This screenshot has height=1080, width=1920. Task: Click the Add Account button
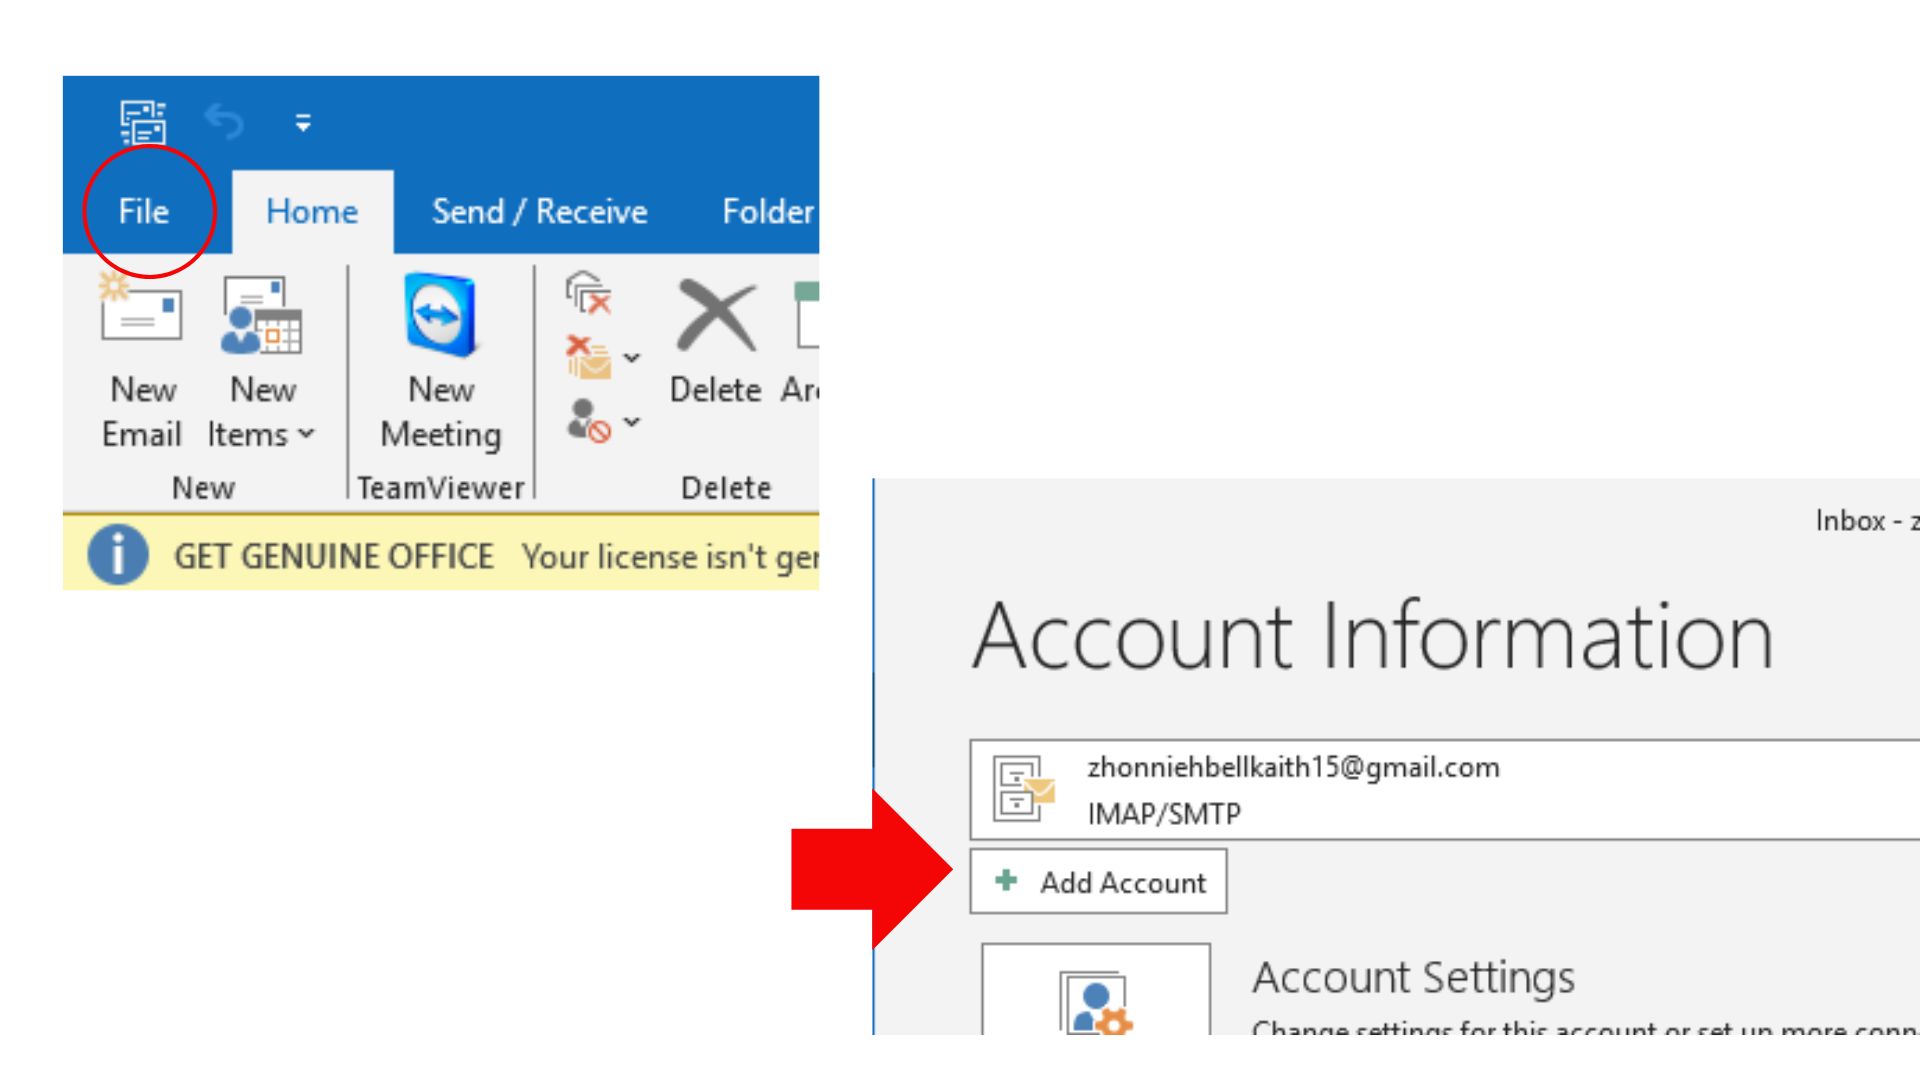click(1098, 881)
